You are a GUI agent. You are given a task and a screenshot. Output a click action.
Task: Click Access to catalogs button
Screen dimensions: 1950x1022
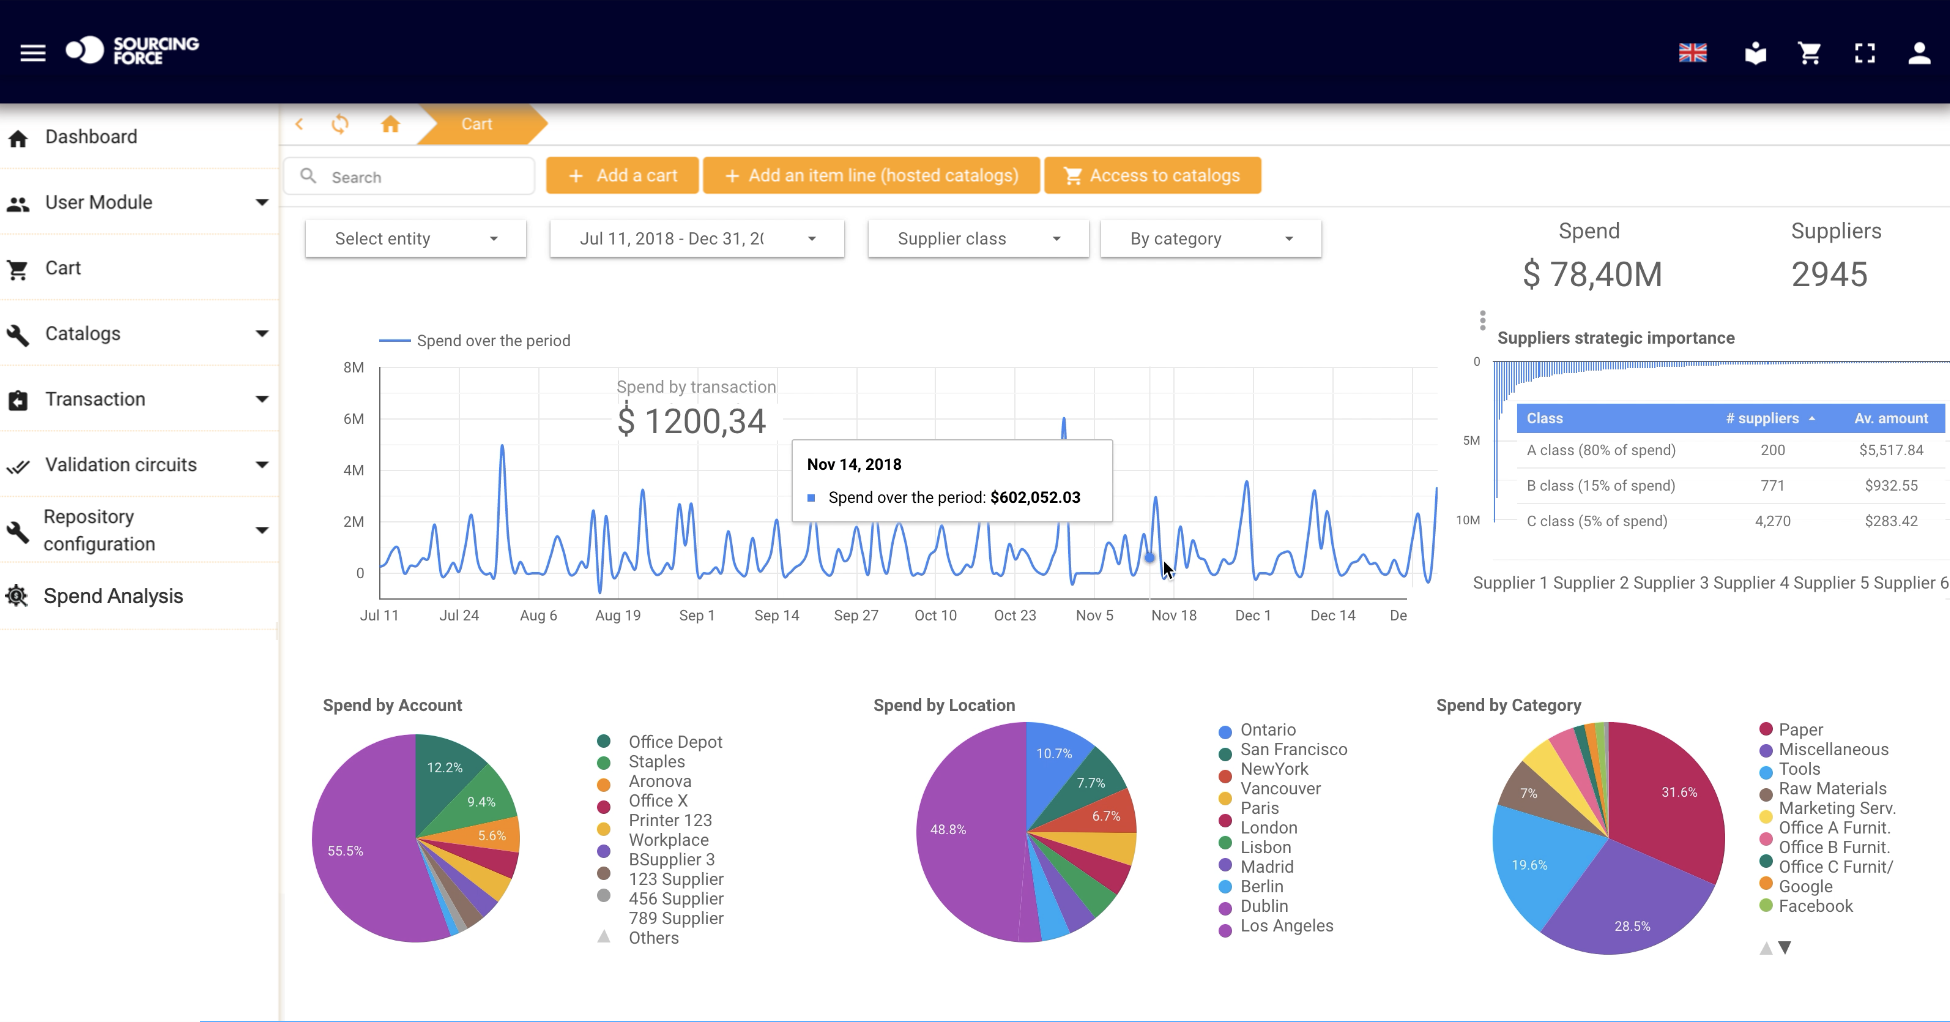[x=1152, y=176]
